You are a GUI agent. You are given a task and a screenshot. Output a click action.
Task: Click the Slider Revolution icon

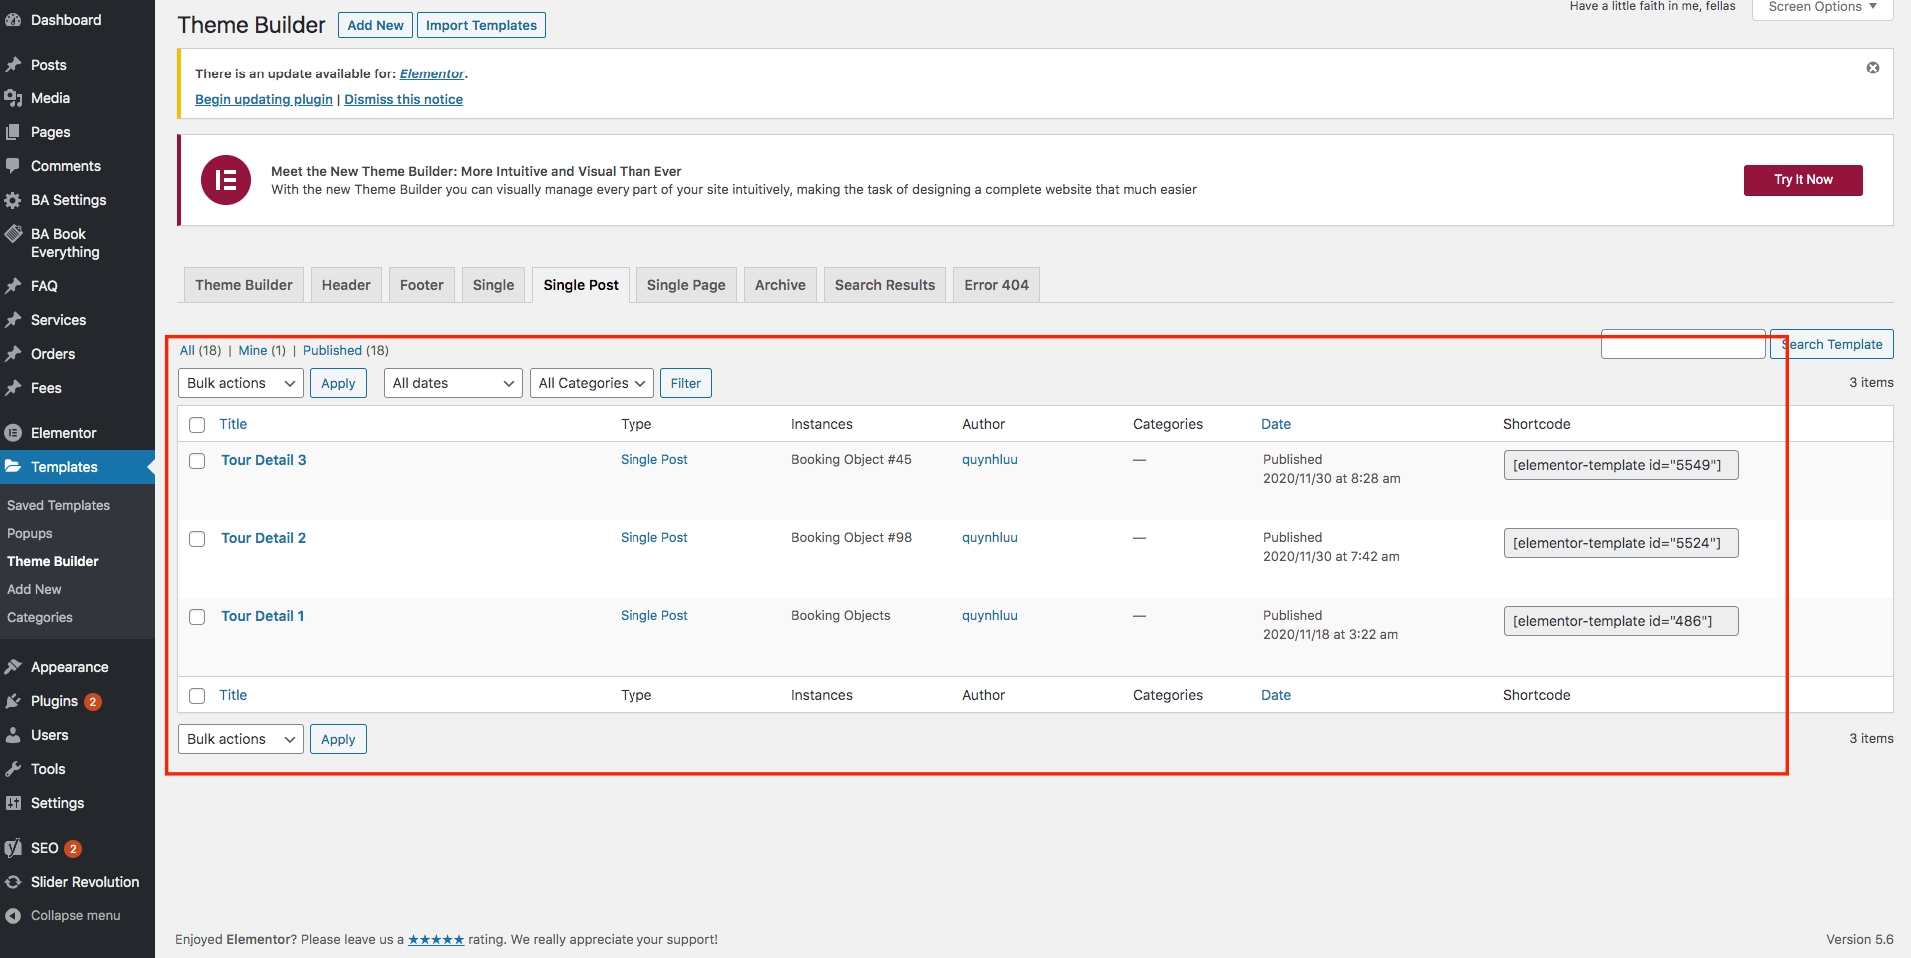13,882
